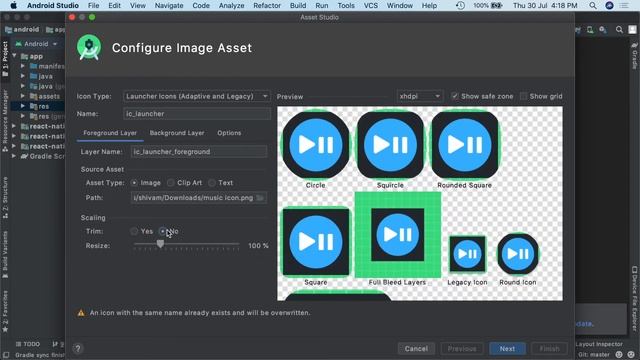The height and width of the screenshot is (360, 640).
Task: Click the Legacy Icon preview
Action: (467, 254)
